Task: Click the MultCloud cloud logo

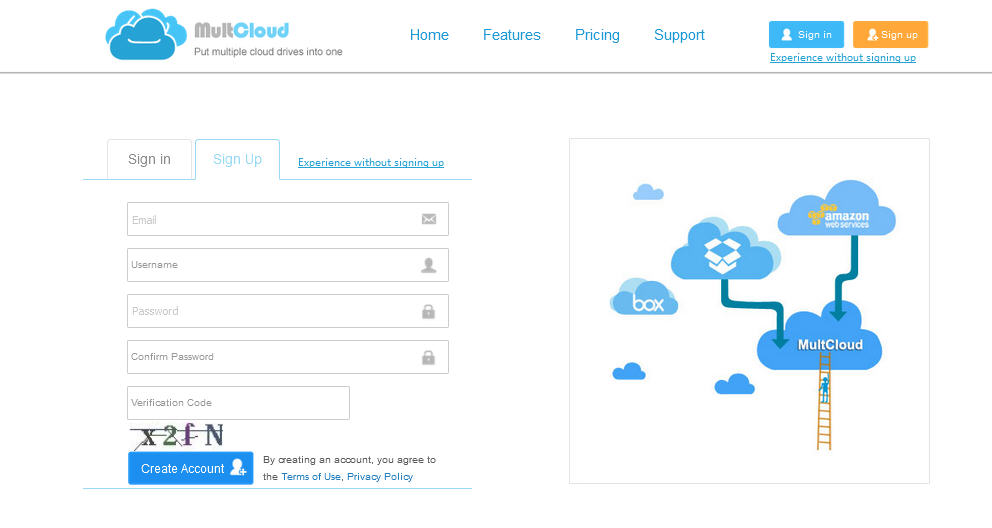Action: coord(146,35)
